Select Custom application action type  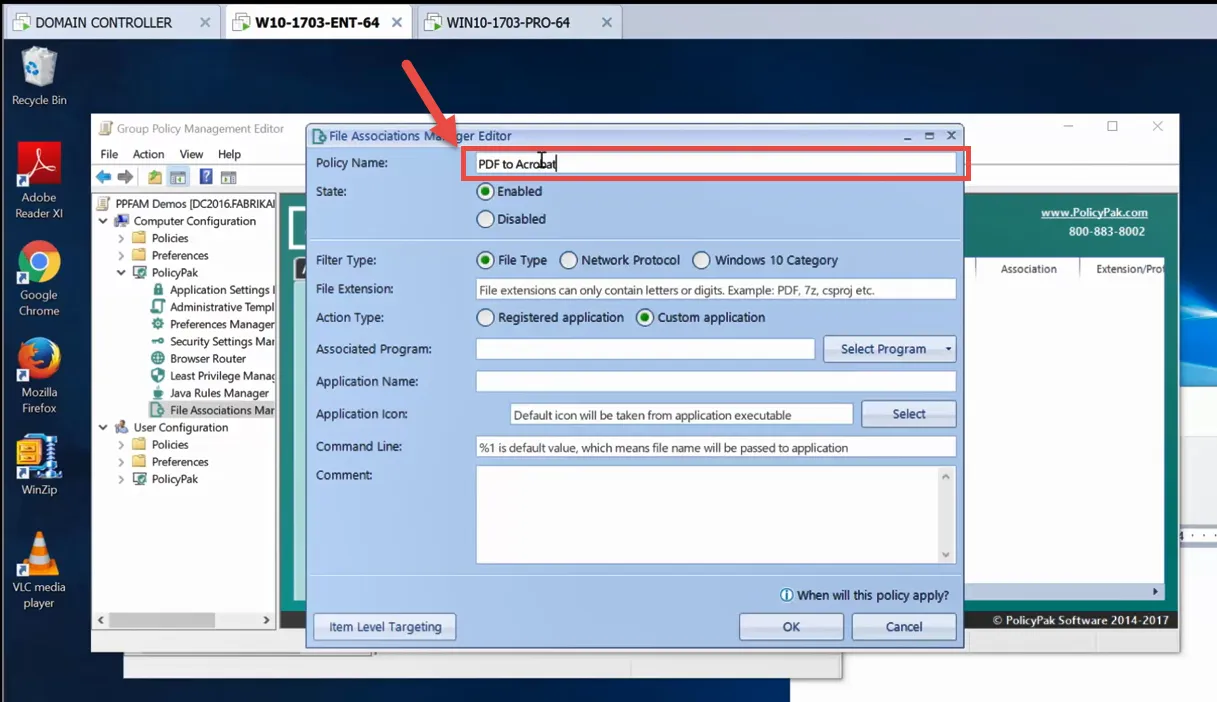645,317
